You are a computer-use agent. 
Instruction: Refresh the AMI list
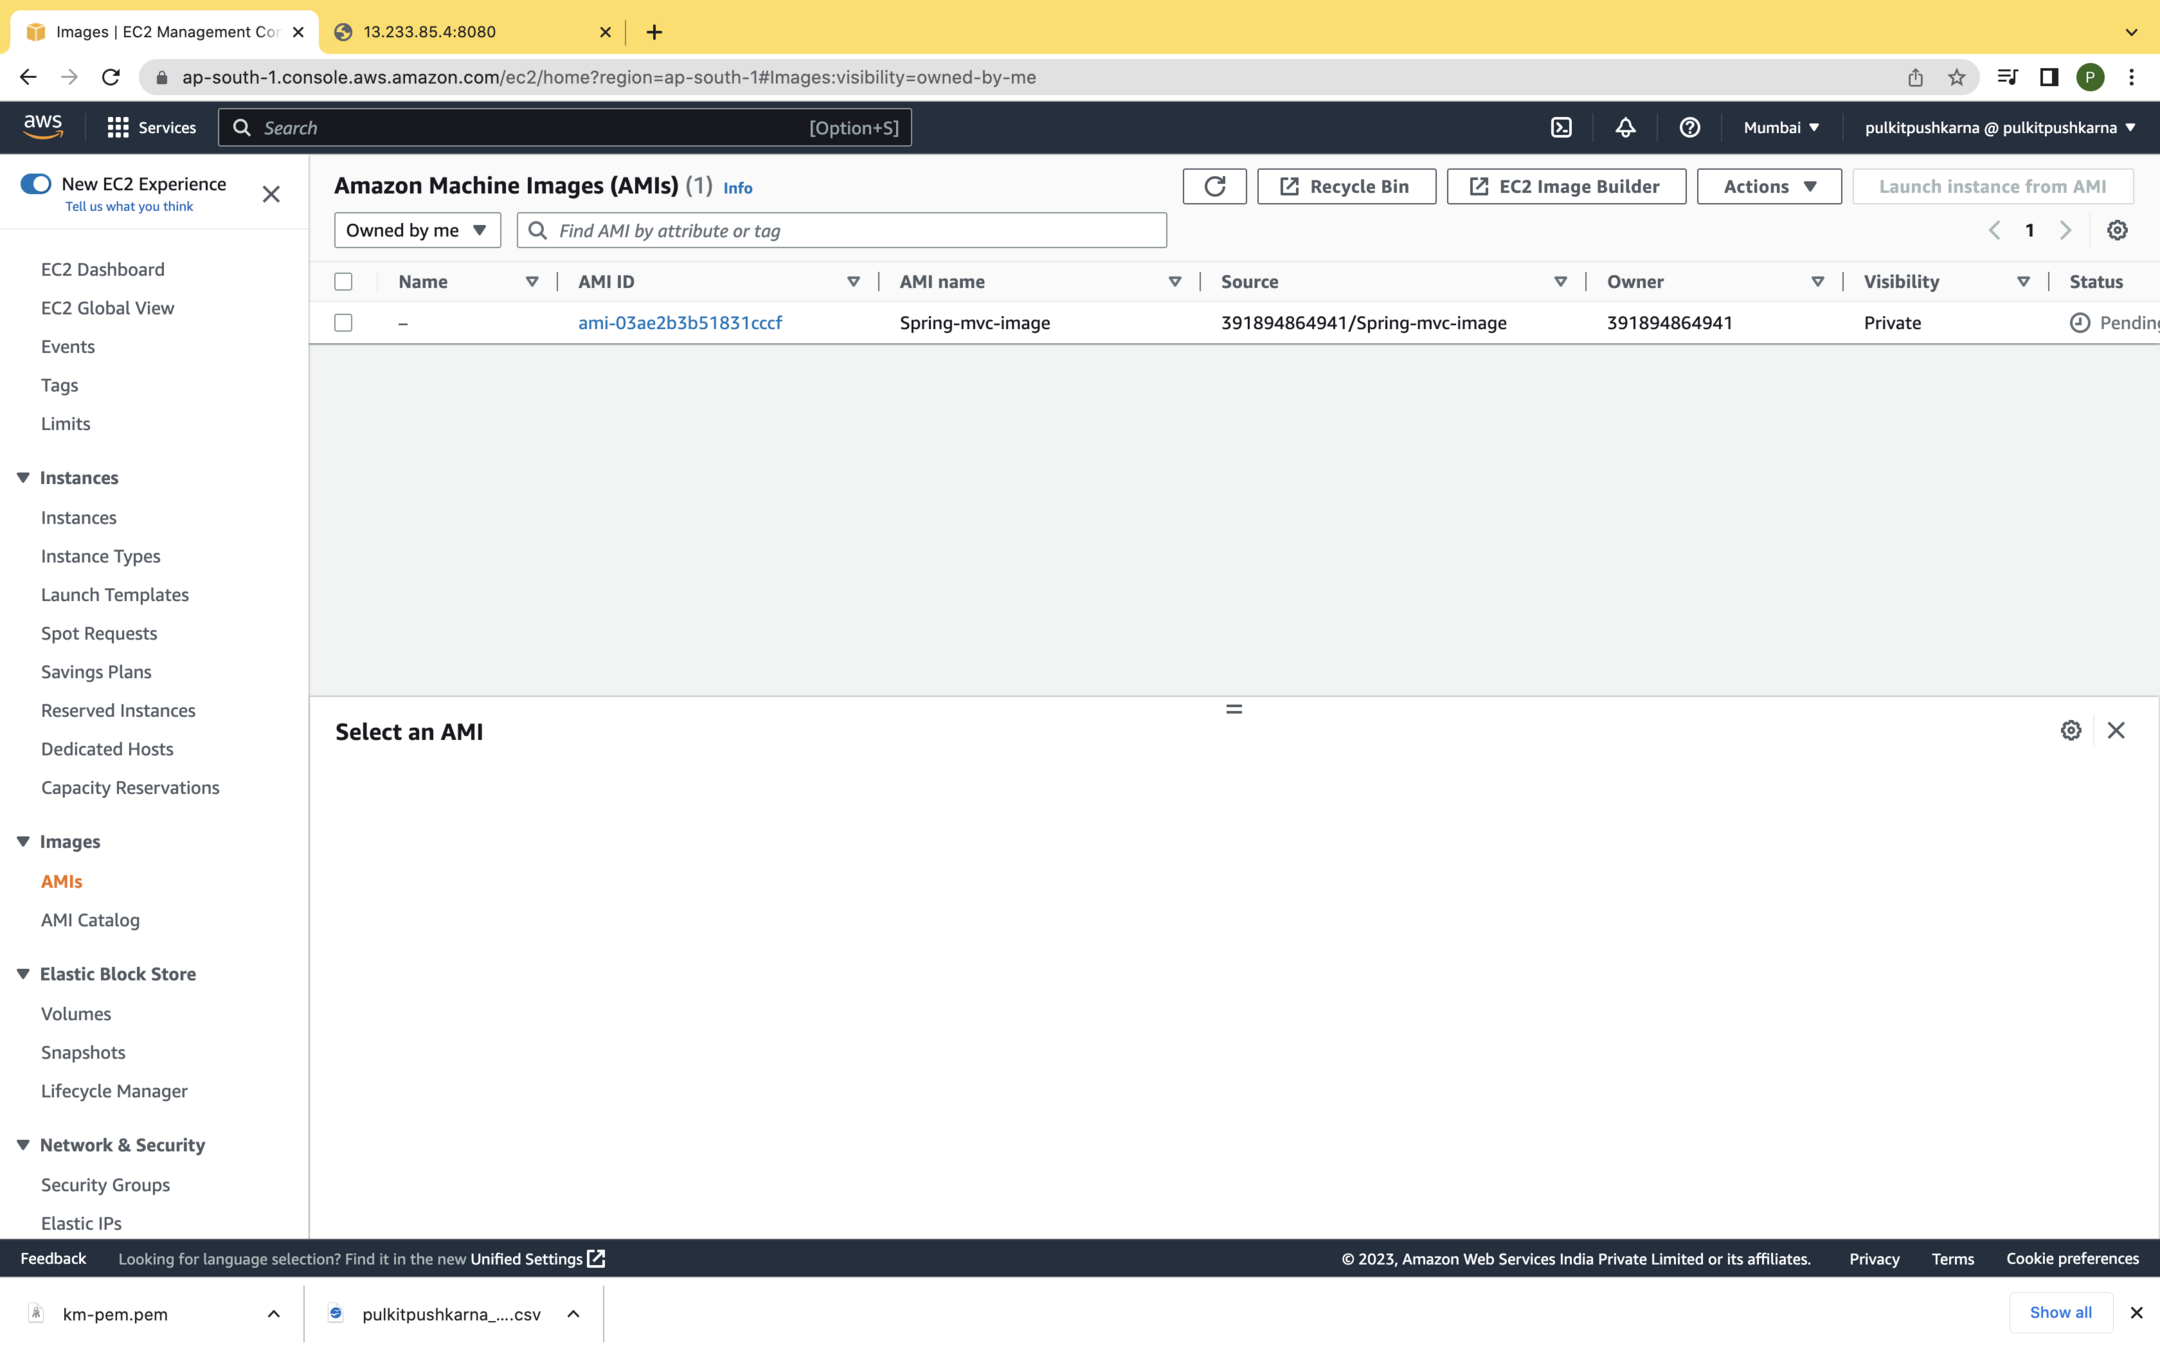pyautogui.click(x=1214, y=186)
